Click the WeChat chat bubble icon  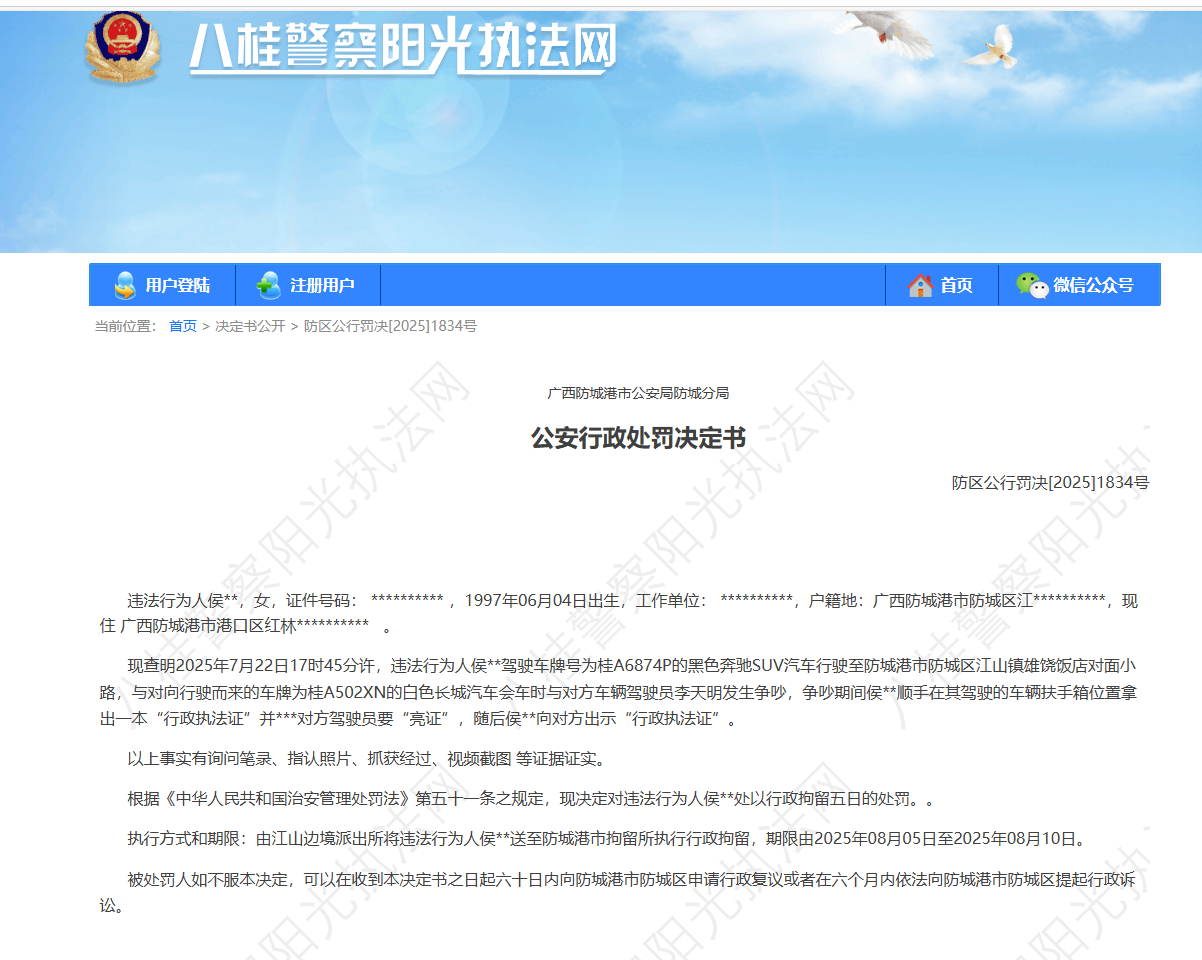[1032, 285]
